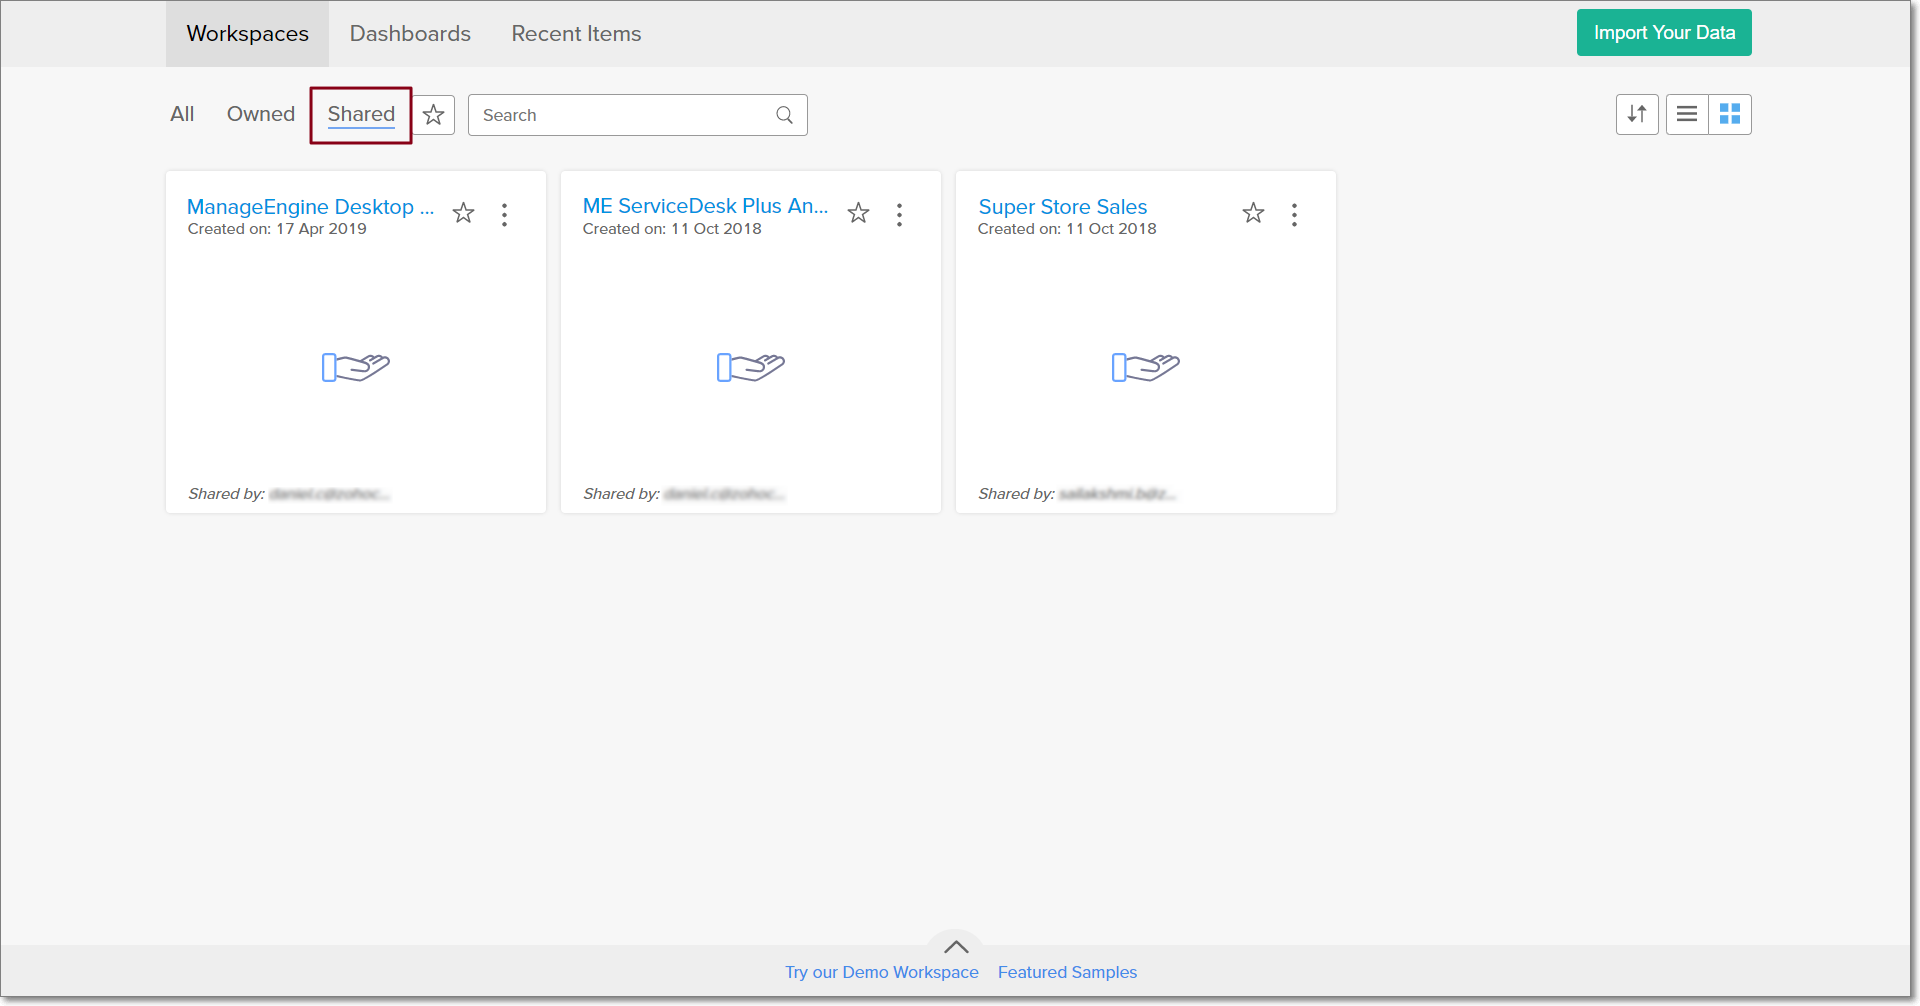Image resolution: width=1920 pixels, height=1006 pixels.
Task: Click 'Created on: 17 Apr 2019' text
Action: [277, 229]
